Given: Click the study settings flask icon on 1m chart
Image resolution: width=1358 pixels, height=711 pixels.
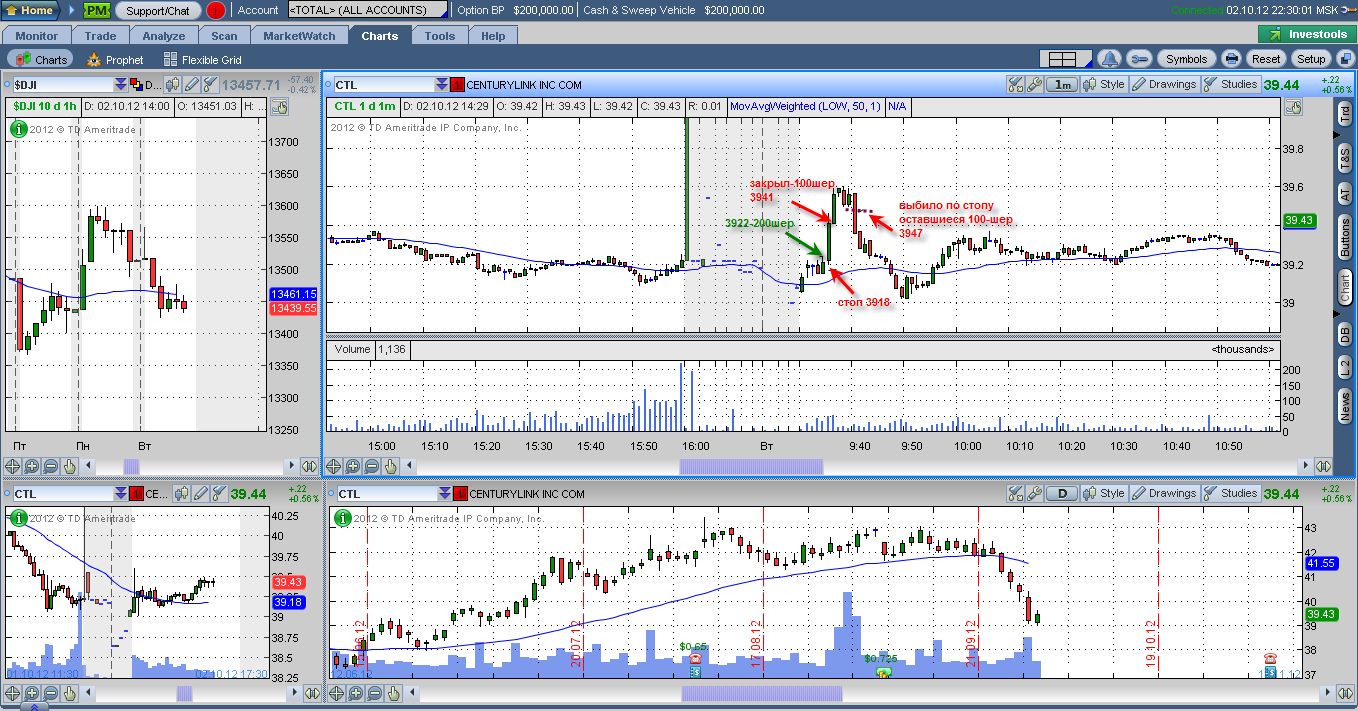Looking at the screenshot, I should click(1016, 85).
